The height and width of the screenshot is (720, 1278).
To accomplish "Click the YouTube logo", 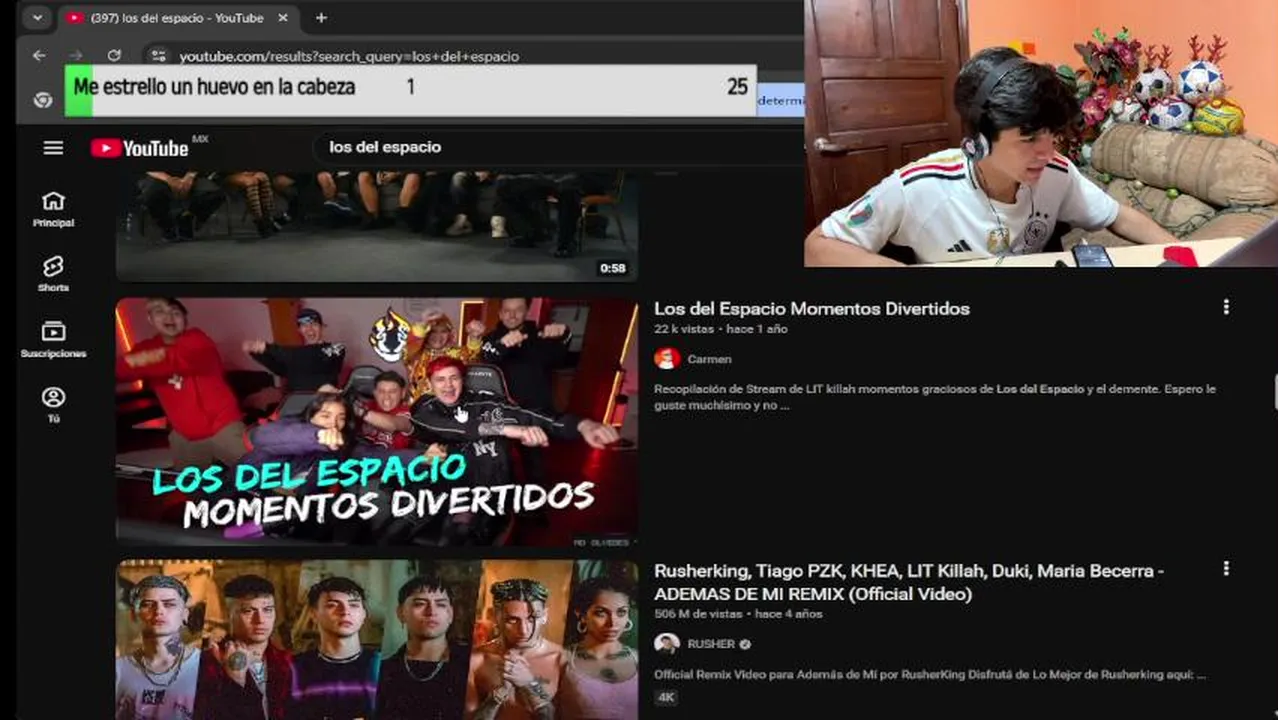I will (140, 148).
